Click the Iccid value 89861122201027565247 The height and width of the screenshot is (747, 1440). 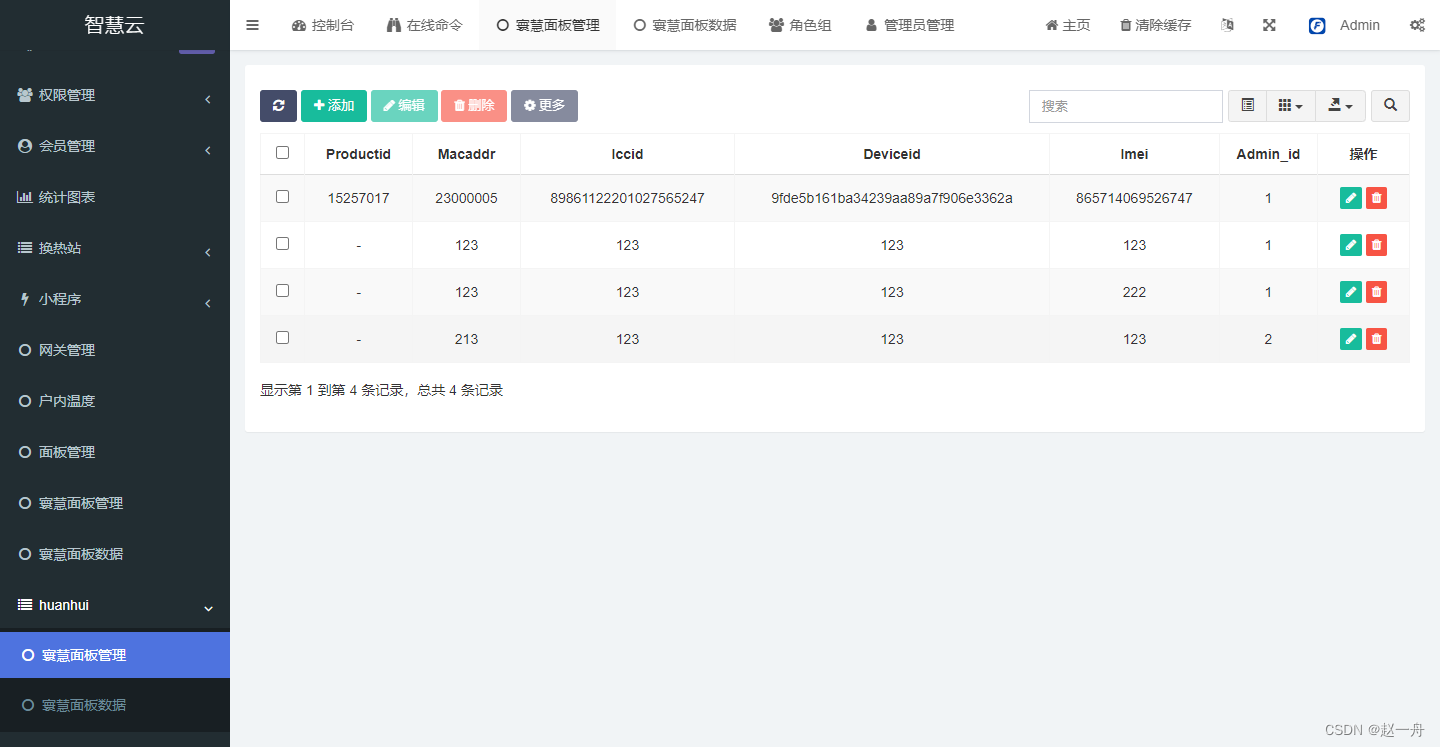click(627, 198)
